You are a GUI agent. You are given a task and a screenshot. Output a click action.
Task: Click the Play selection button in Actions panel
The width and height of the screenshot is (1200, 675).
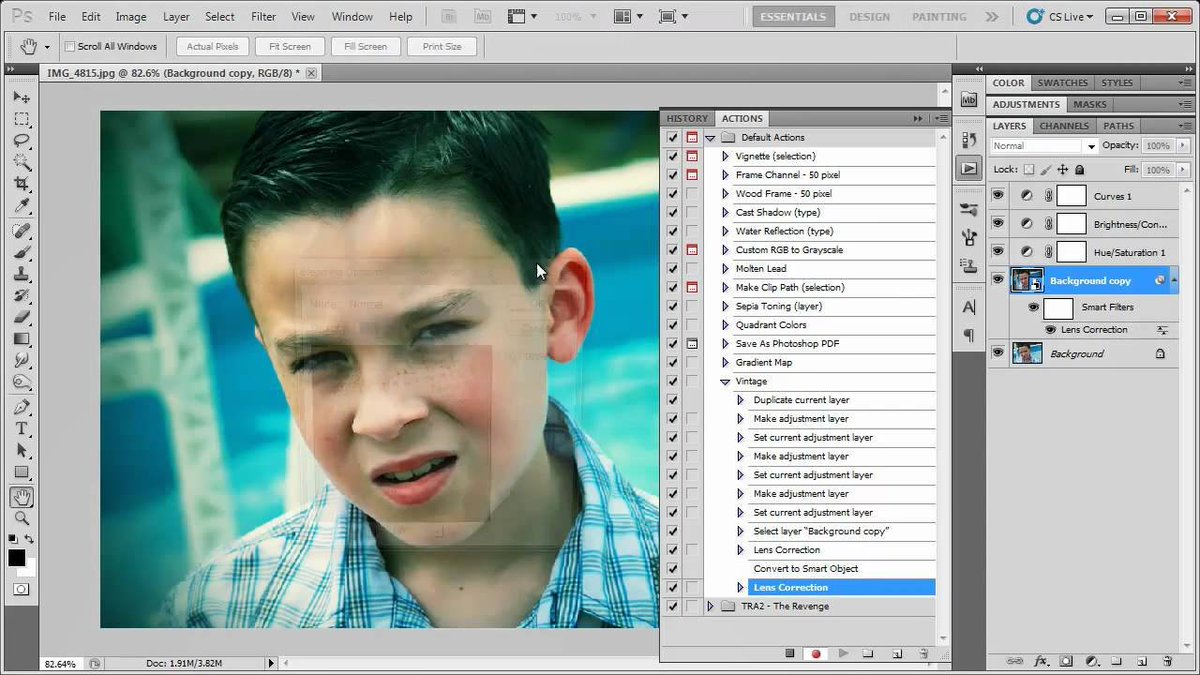843,653
